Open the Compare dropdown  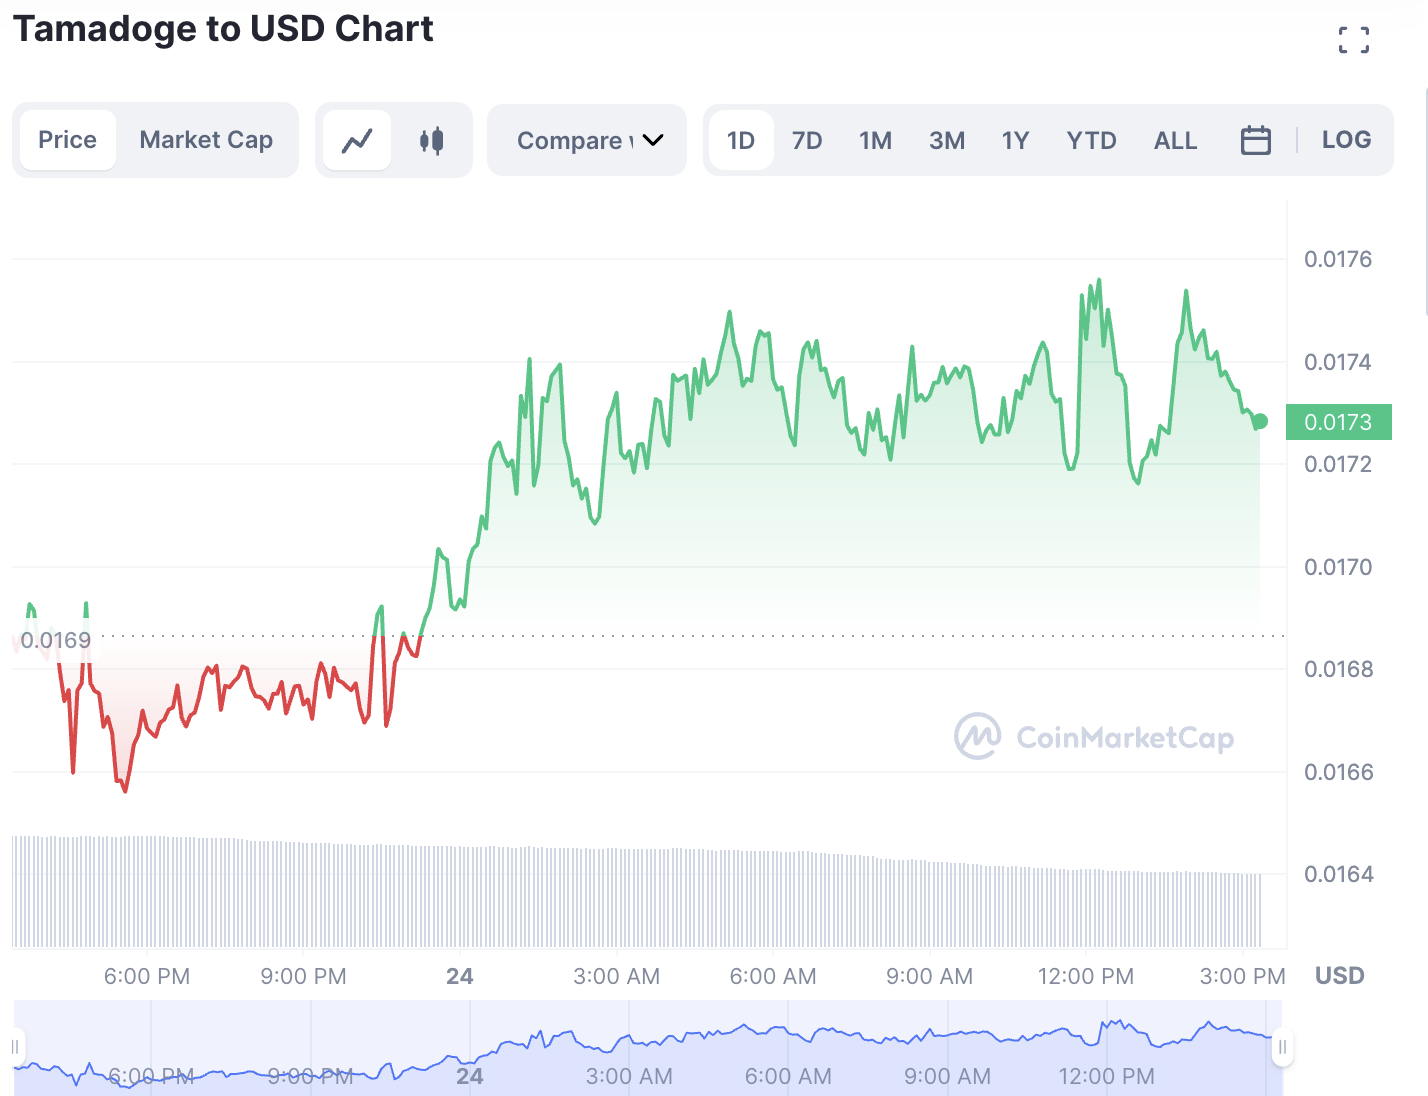[587, 140]
